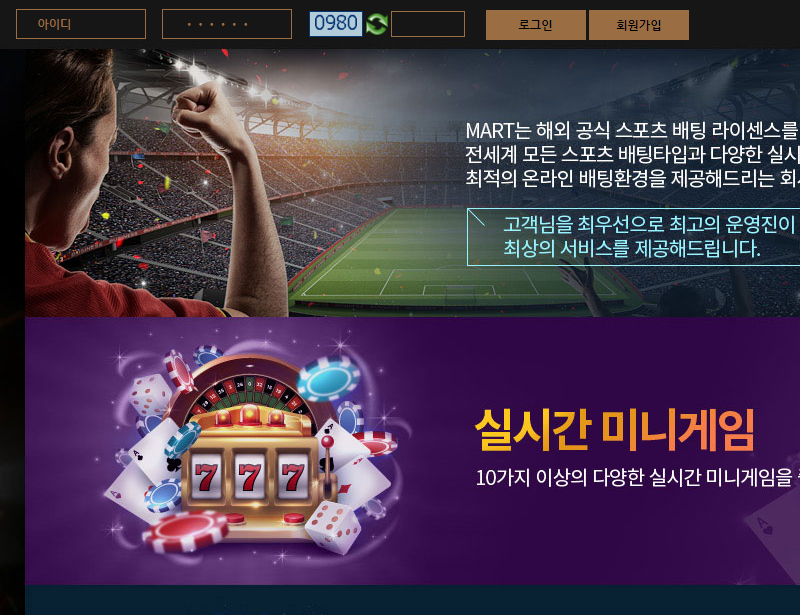This screenshot has width=800, height=615.
Task: Focus the 아이디 username input field
Action: [81, 24]
